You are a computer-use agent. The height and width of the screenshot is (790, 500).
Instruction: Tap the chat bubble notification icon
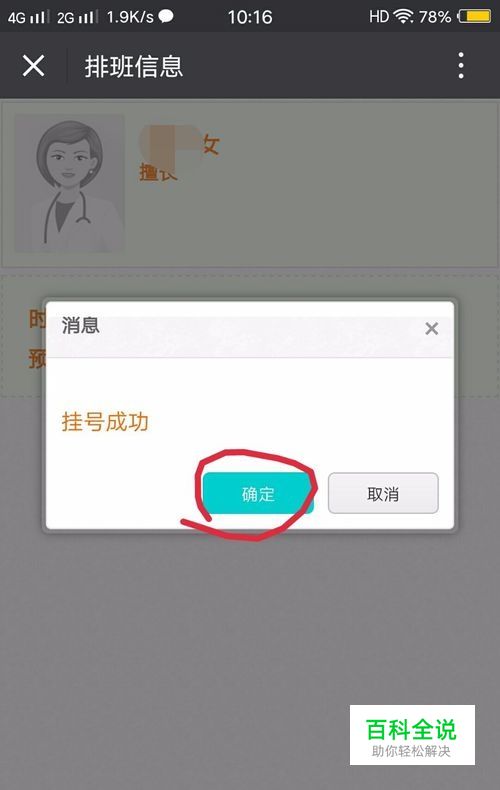pos(166,17)
